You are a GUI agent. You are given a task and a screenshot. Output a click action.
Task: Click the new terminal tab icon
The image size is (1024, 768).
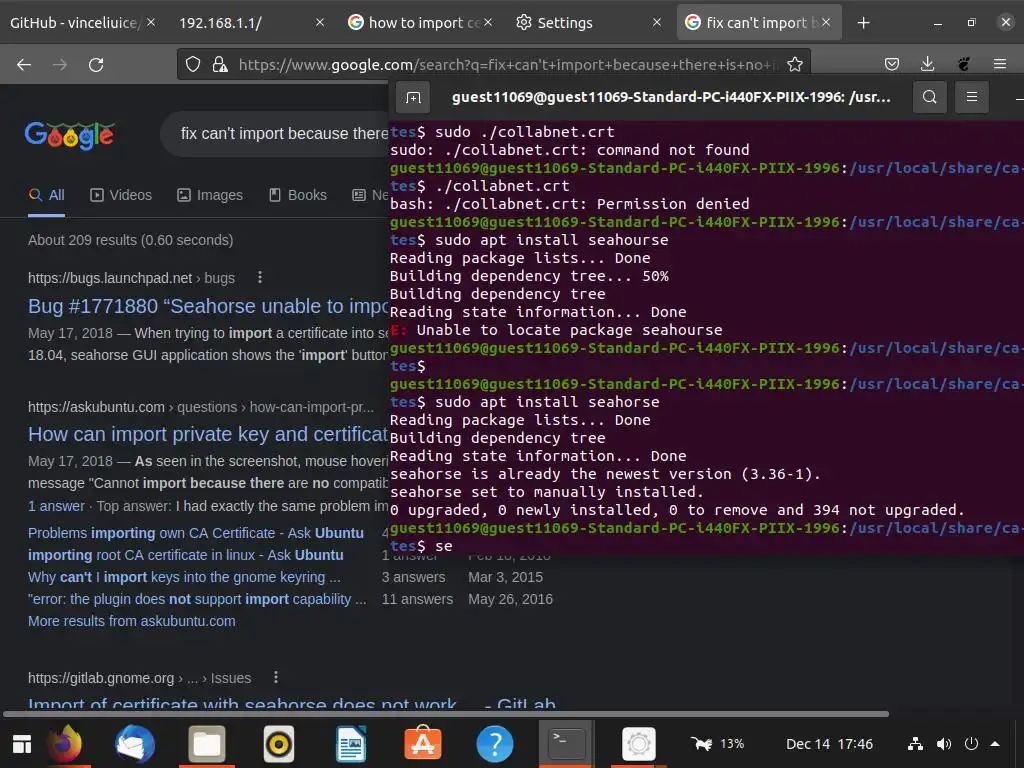pos(413,97)
